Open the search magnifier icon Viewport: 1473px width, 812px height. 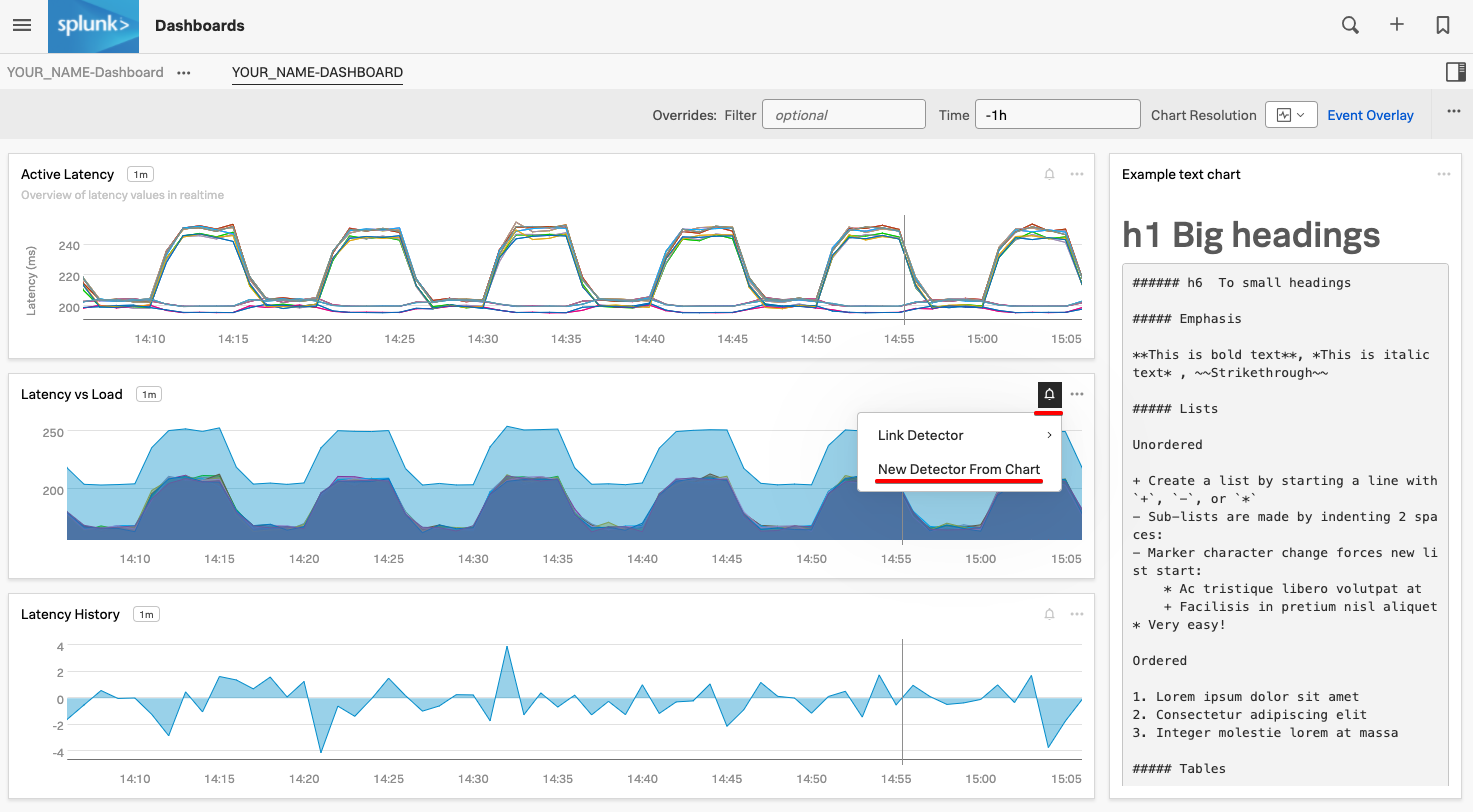tap(1350, 26)
